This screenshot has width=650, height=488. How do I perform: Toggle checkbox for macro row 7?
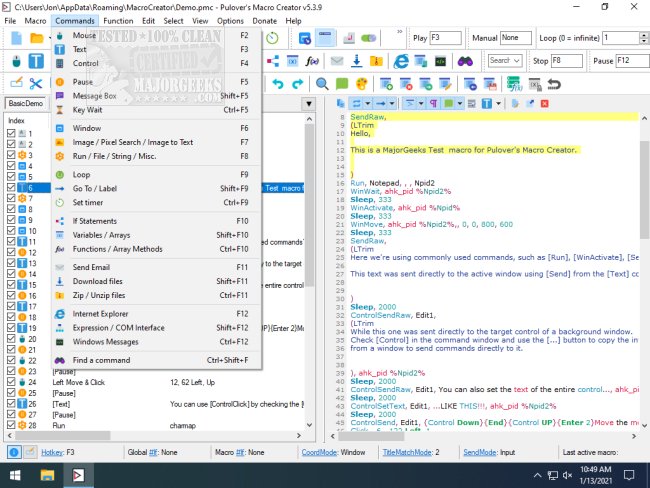[x=11, y=198]
